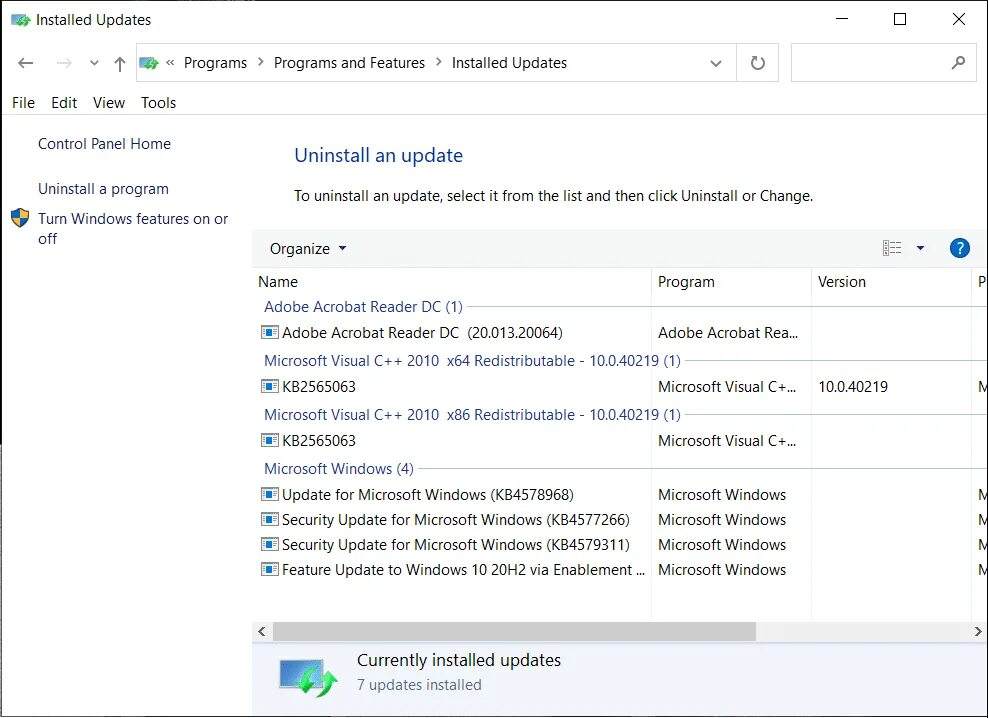
Task: Click Microsoft Windows cell in KB4578968 row
Action: pyautogui.click(x=722, y=495)
